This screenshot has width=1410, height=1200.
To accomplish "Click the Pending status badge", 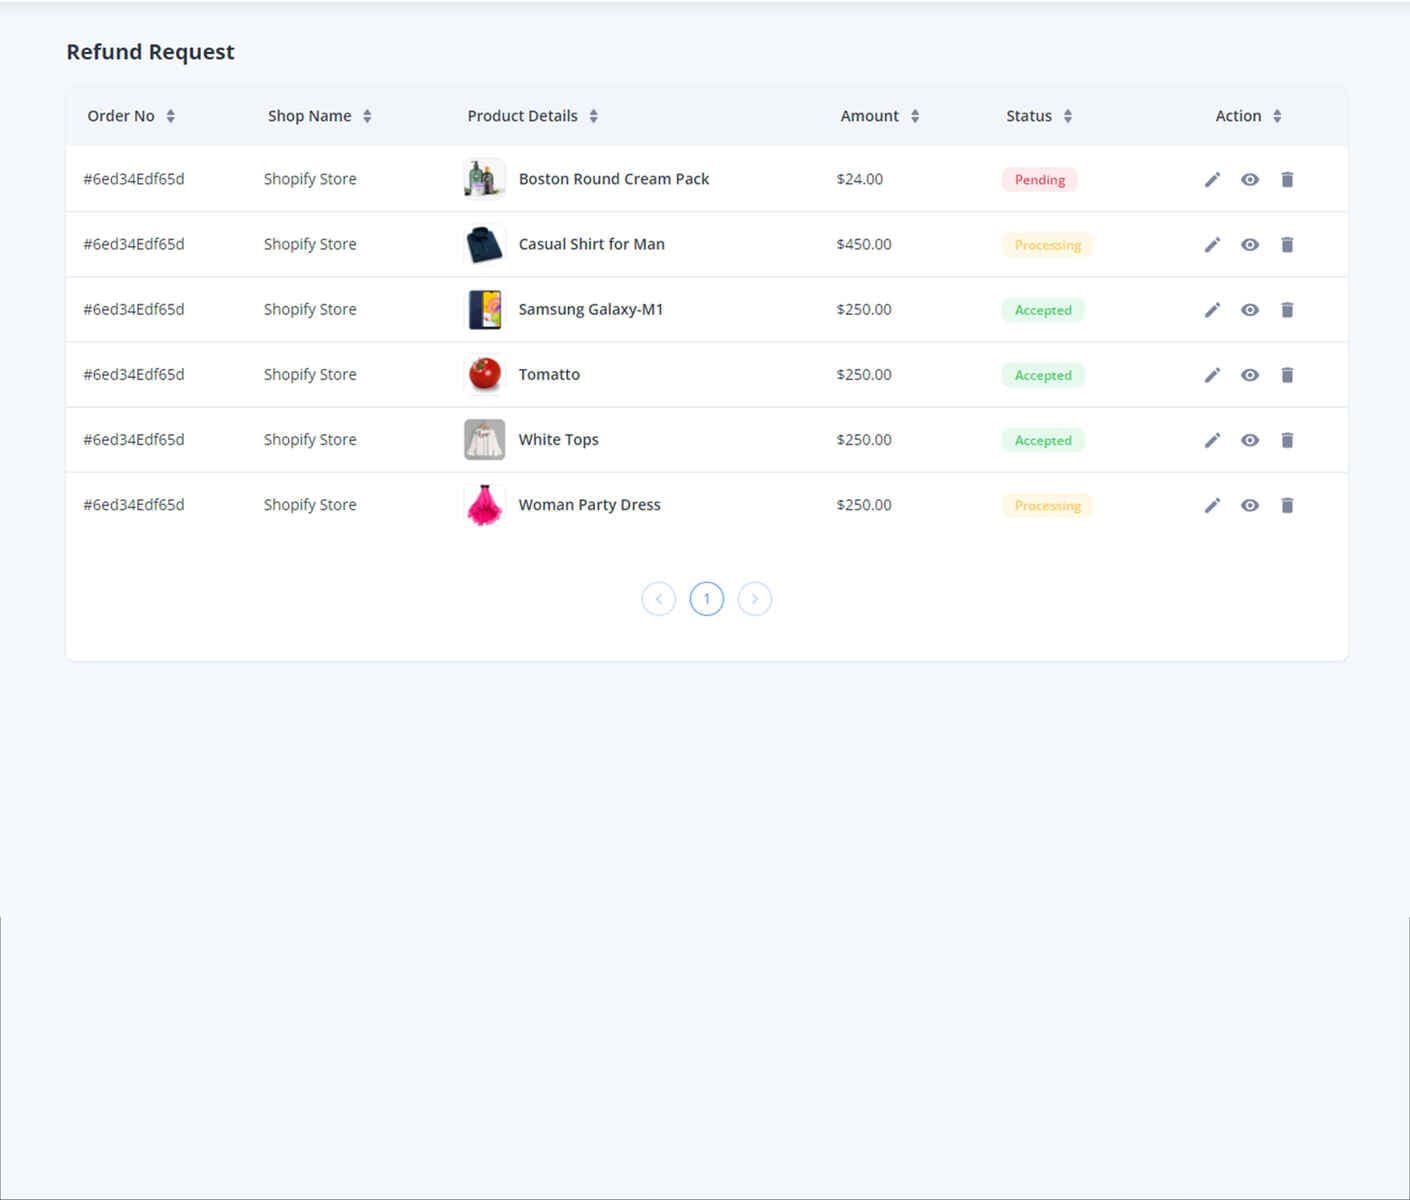I will pyautogui.click(x=1039, y=179).
